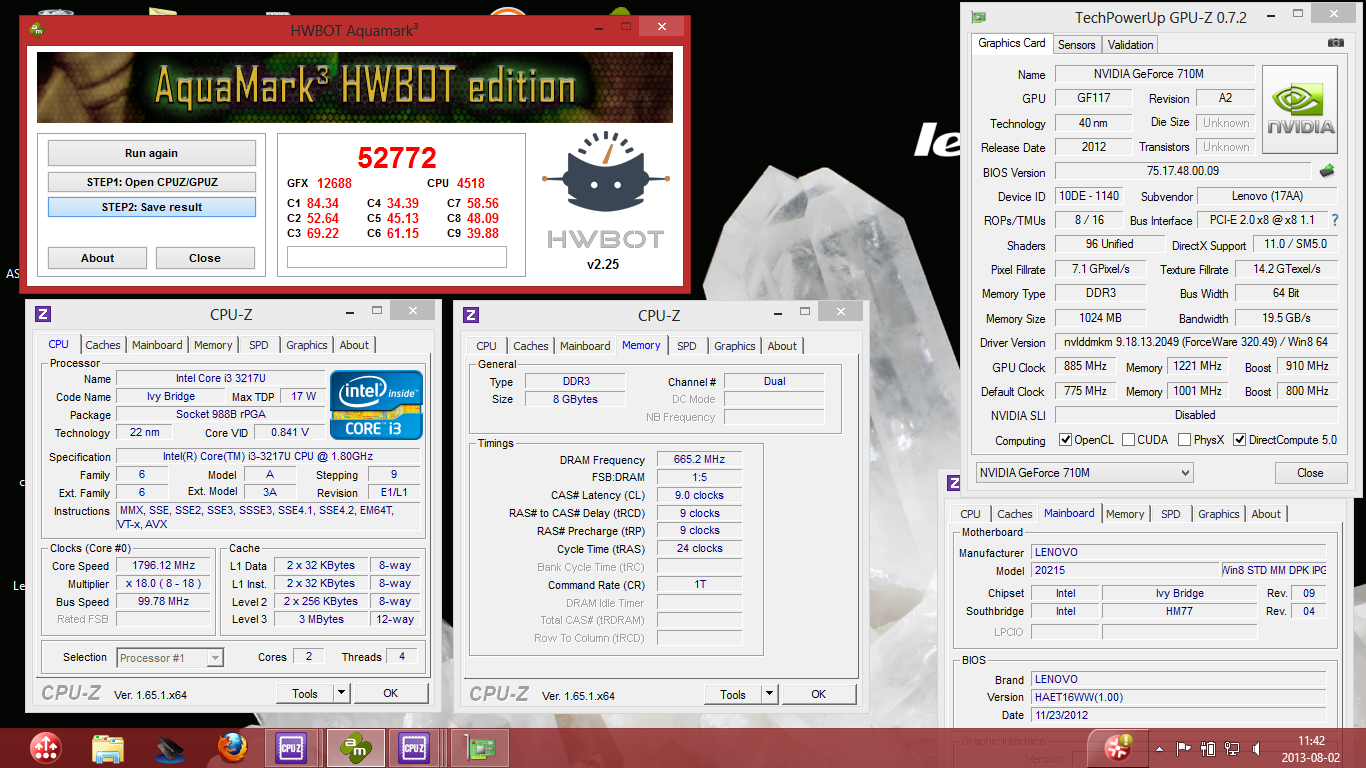Click the GPU Name field NVIDIA GeForce 710M
This screenshot has width=1366, height=768.
tap(1155, 74)
